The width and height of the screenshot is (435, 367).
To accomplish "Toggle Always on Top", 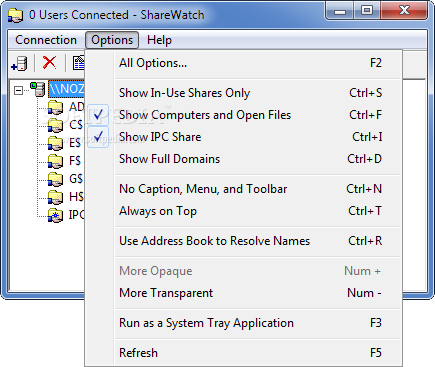I will (243, 211).
